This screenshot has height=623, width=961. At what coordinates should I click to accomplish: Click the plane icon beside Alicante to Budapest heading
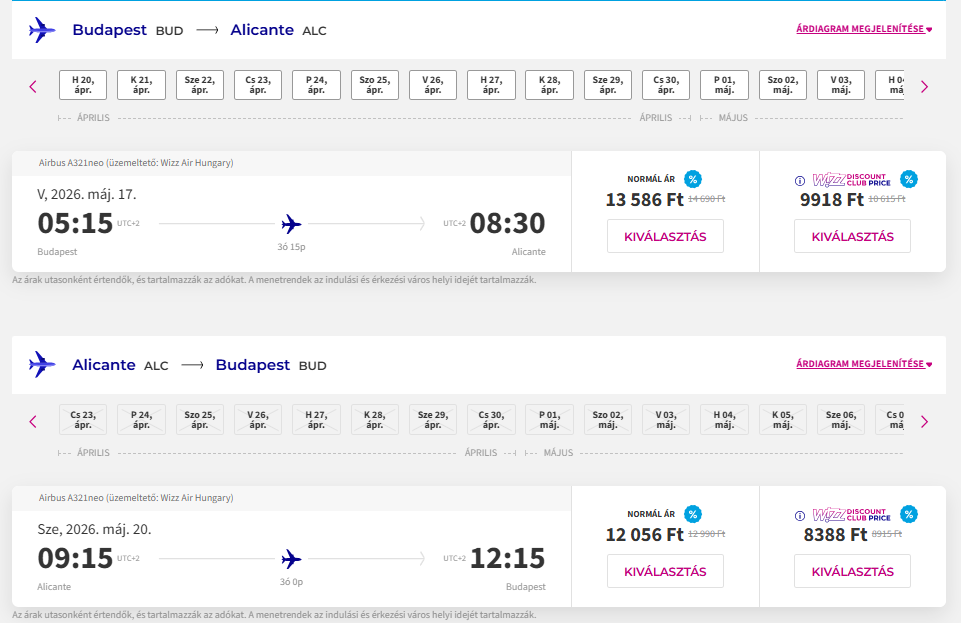coord(43,365)
